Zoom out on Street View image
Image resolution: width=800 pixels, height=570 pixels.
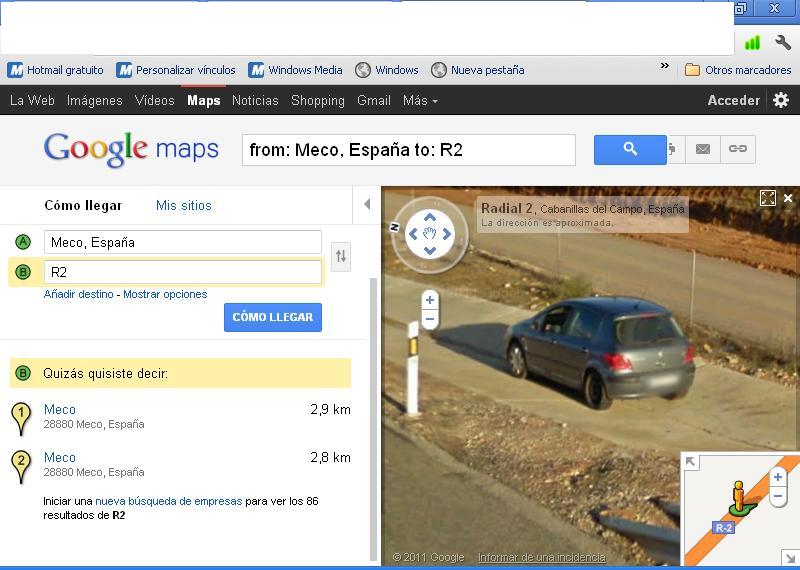pos(430,320)
